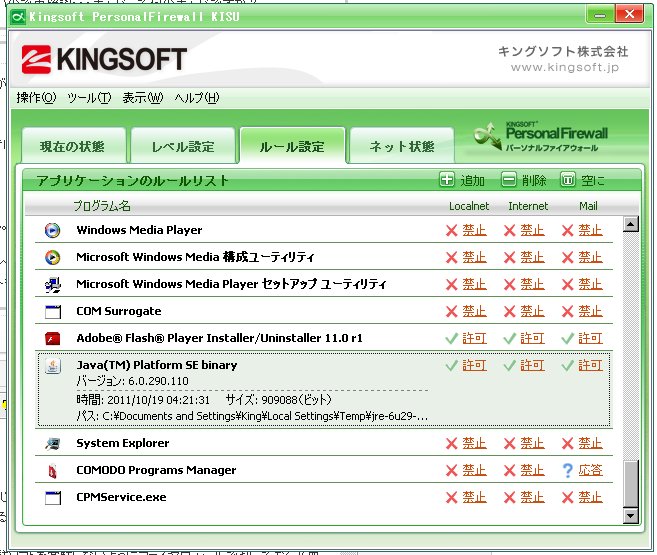657x555 pixels.
Task: Click the Kingsoft title bar app icon
Action: click(x=18, y=17)
